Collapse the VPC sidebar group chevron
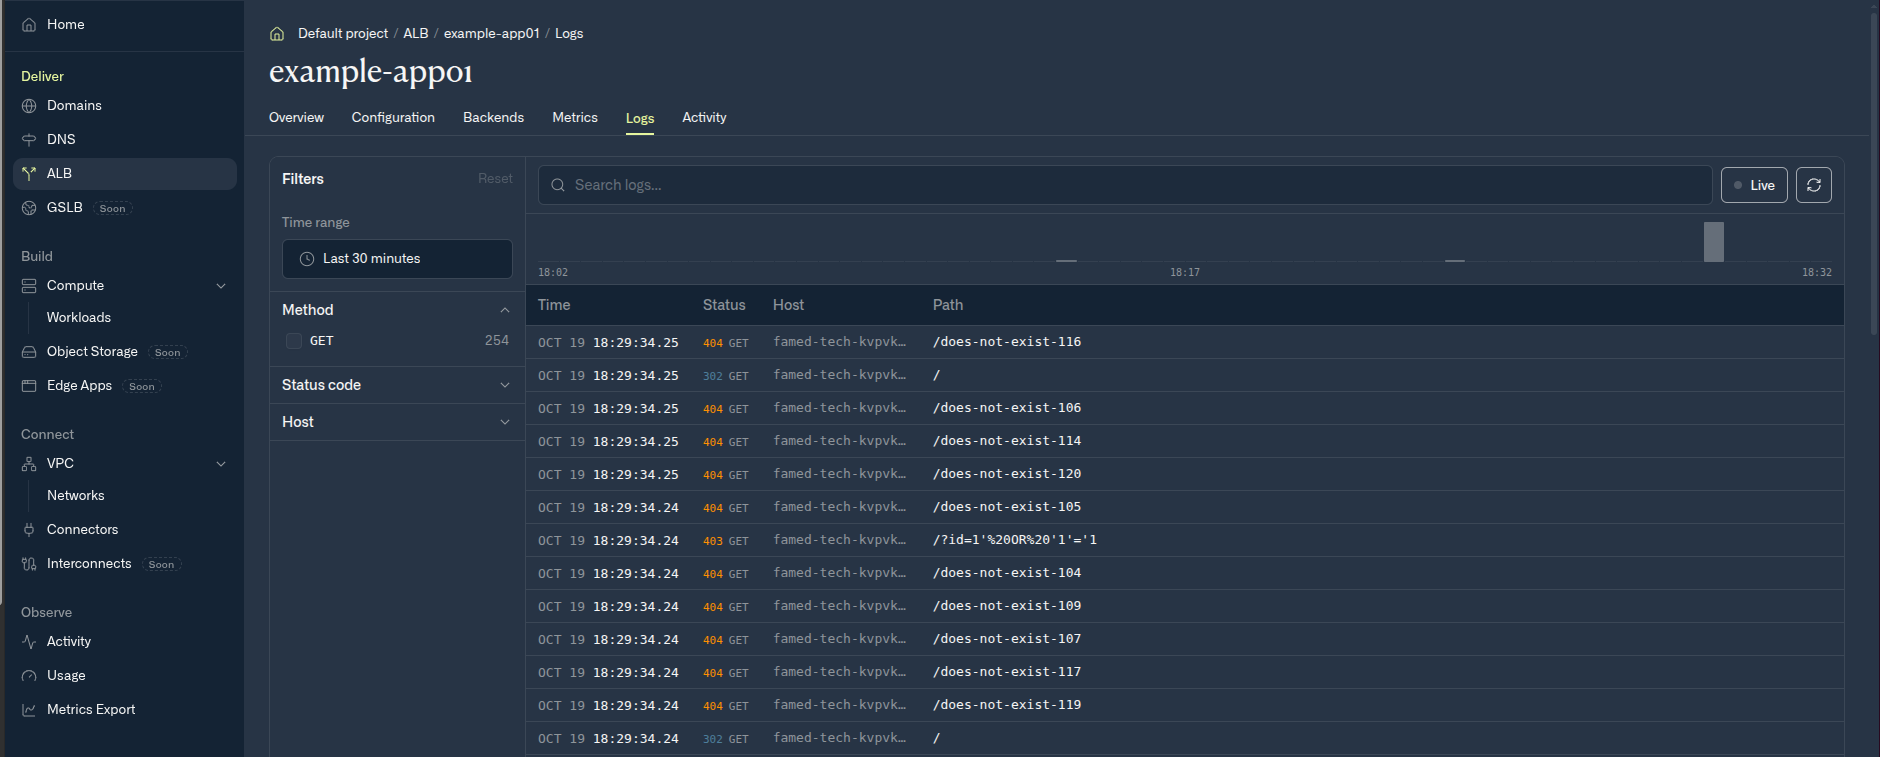The width and height of the screenshot is (1880, 757). [x=221, y=464]
